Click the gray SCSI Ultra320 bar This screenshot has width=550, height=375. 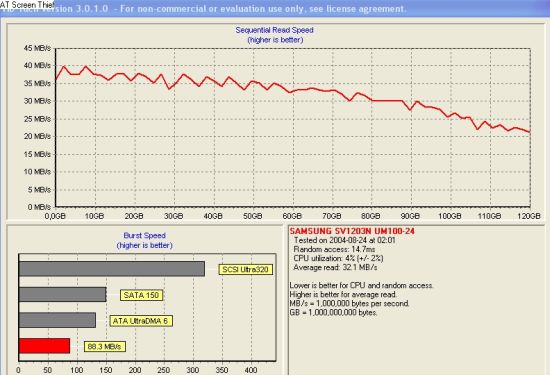(112, 269)
